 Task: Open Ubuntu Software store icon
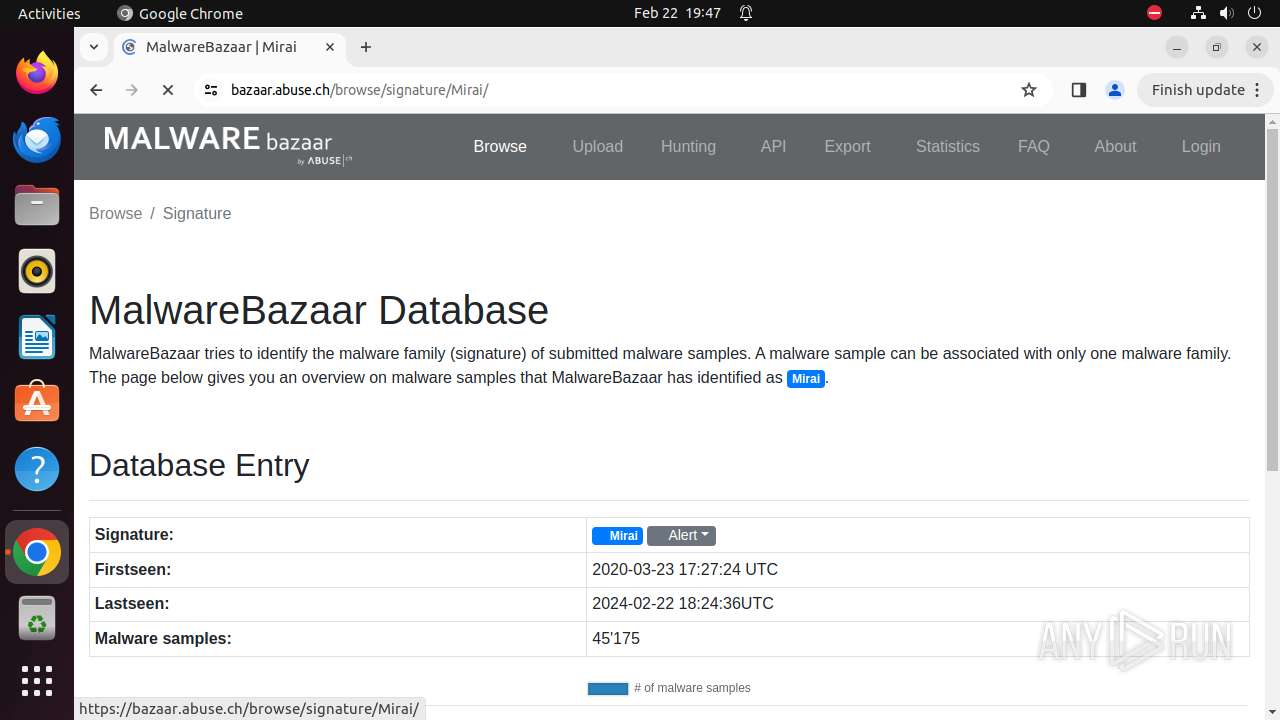[37, 403]
